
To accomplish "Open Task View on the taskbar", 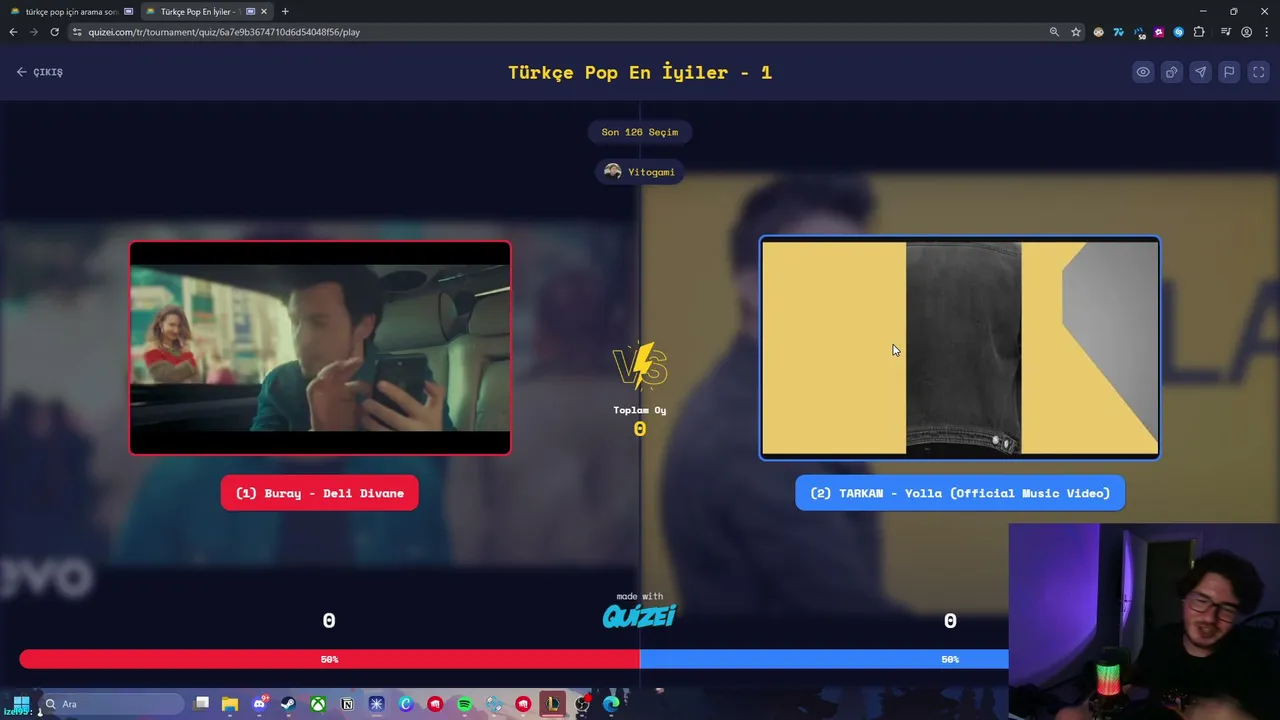I will tap(202, 704).
